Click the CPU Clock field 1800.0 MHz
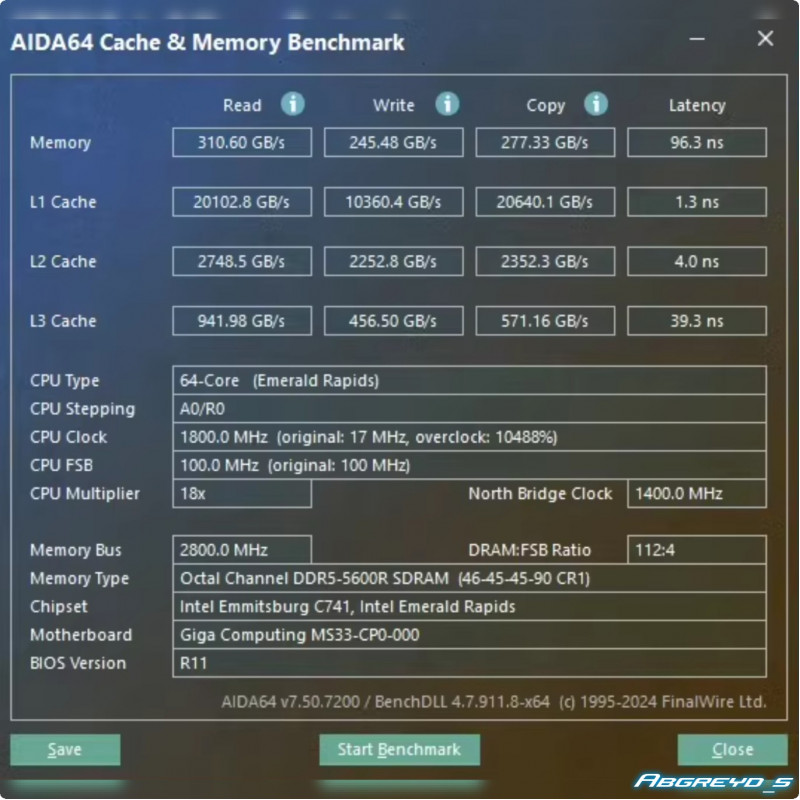 [469, 437]
